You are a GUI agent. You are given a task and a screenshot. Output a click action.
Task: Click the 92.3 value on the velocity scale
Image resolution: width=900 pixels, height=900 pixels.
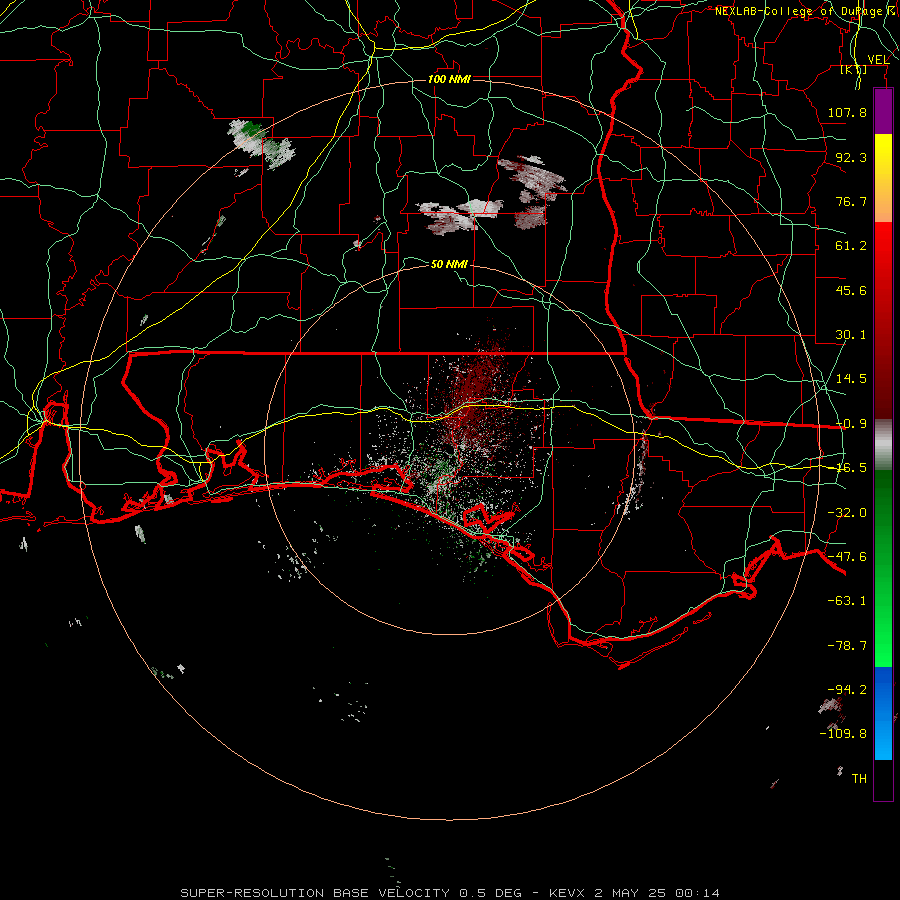click(851, 157)
